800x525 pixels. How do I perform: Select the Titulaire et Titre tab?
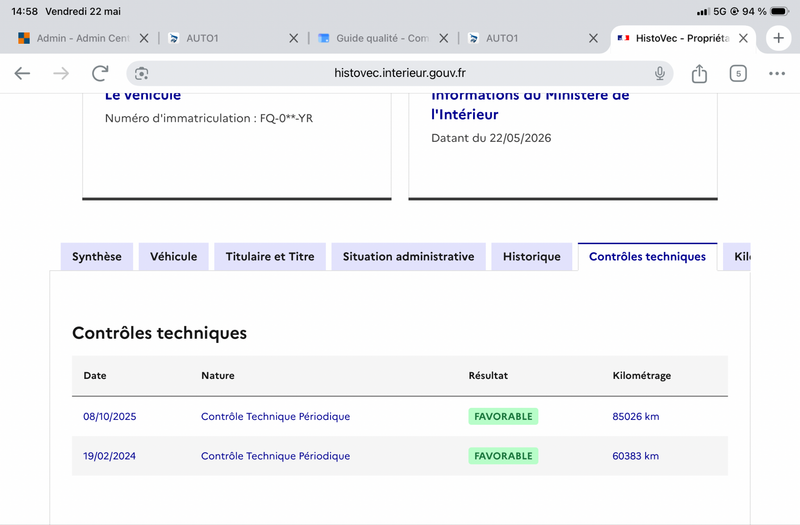click(270, 257)
